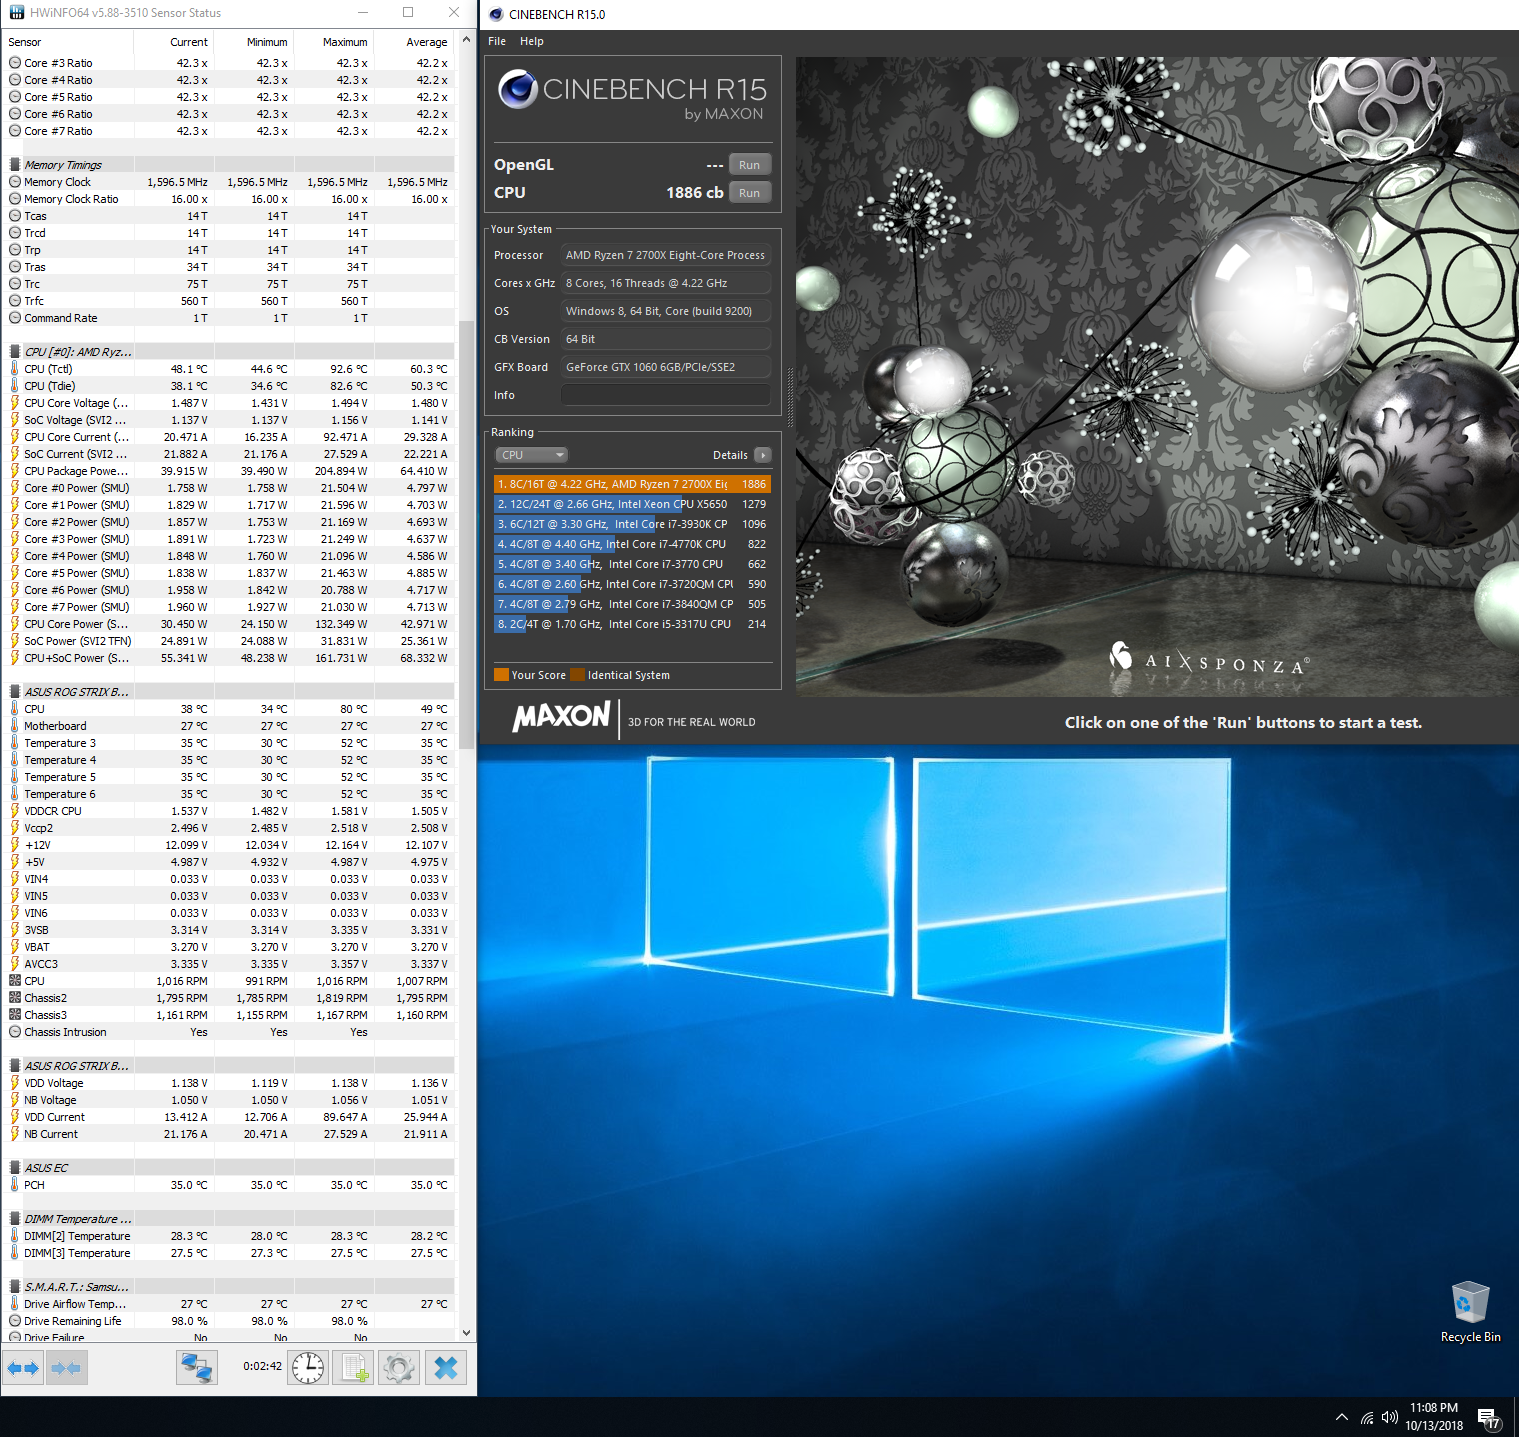The width and height of the screenshot is (1519, 1437).
Task: Select the Command Rate row
Action: coord(229,318)
